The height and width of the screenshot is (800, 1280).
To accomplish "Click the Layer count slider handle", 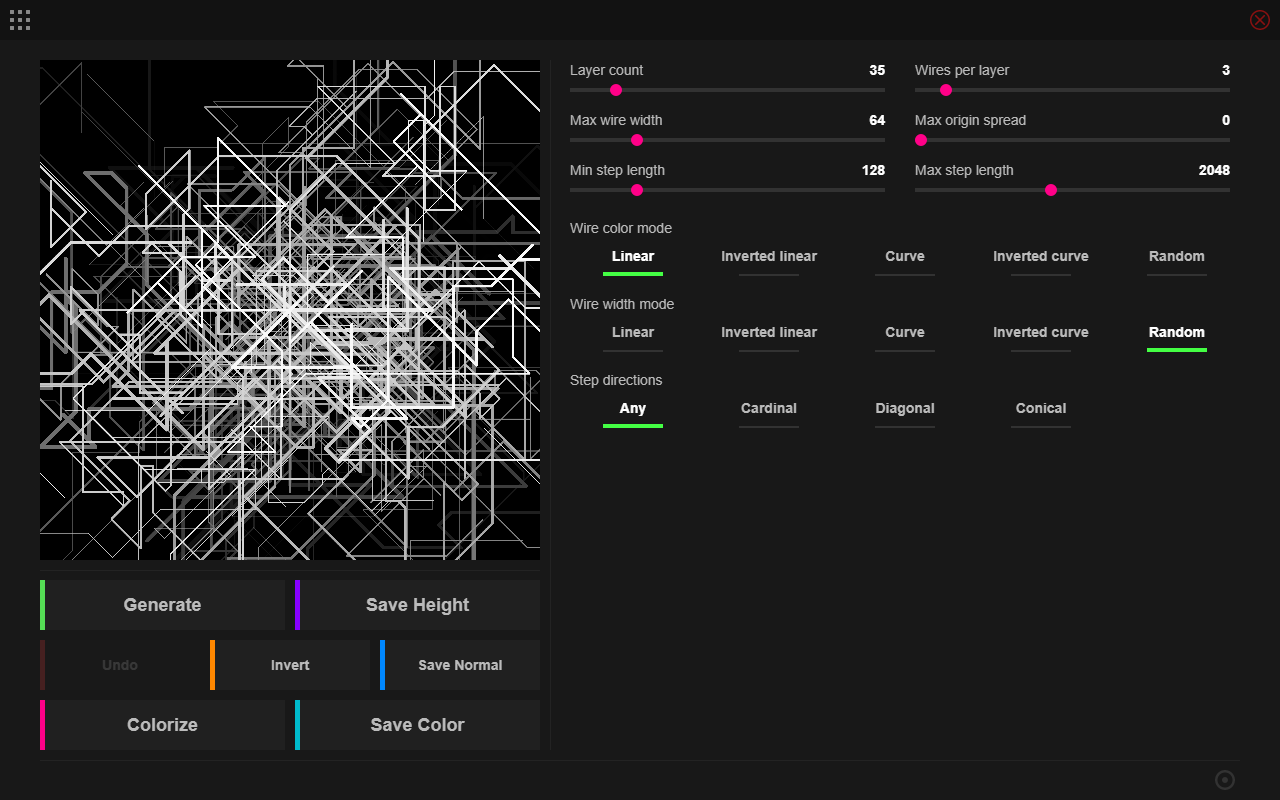I will pos(616,90).
